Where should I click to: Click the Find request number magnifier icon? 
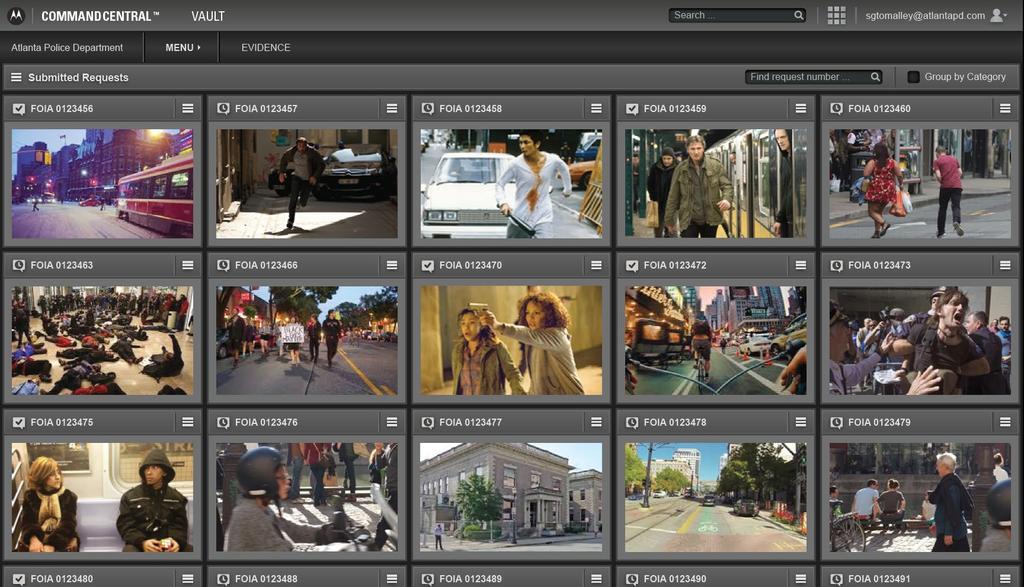pos(875,77)
